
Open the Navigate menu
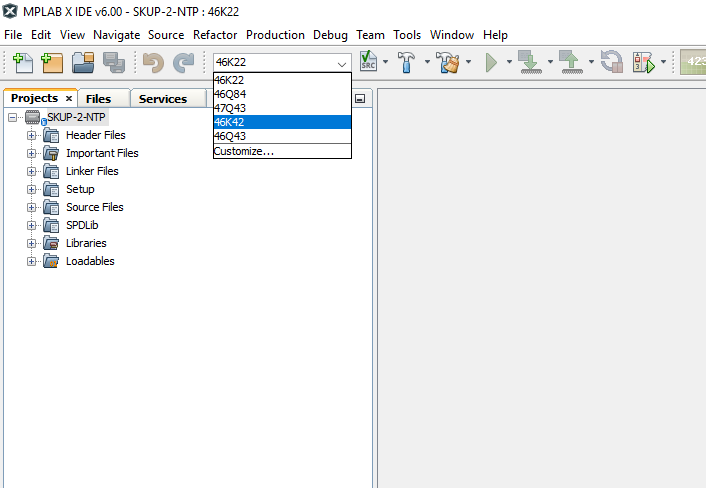tap(117, 35)
